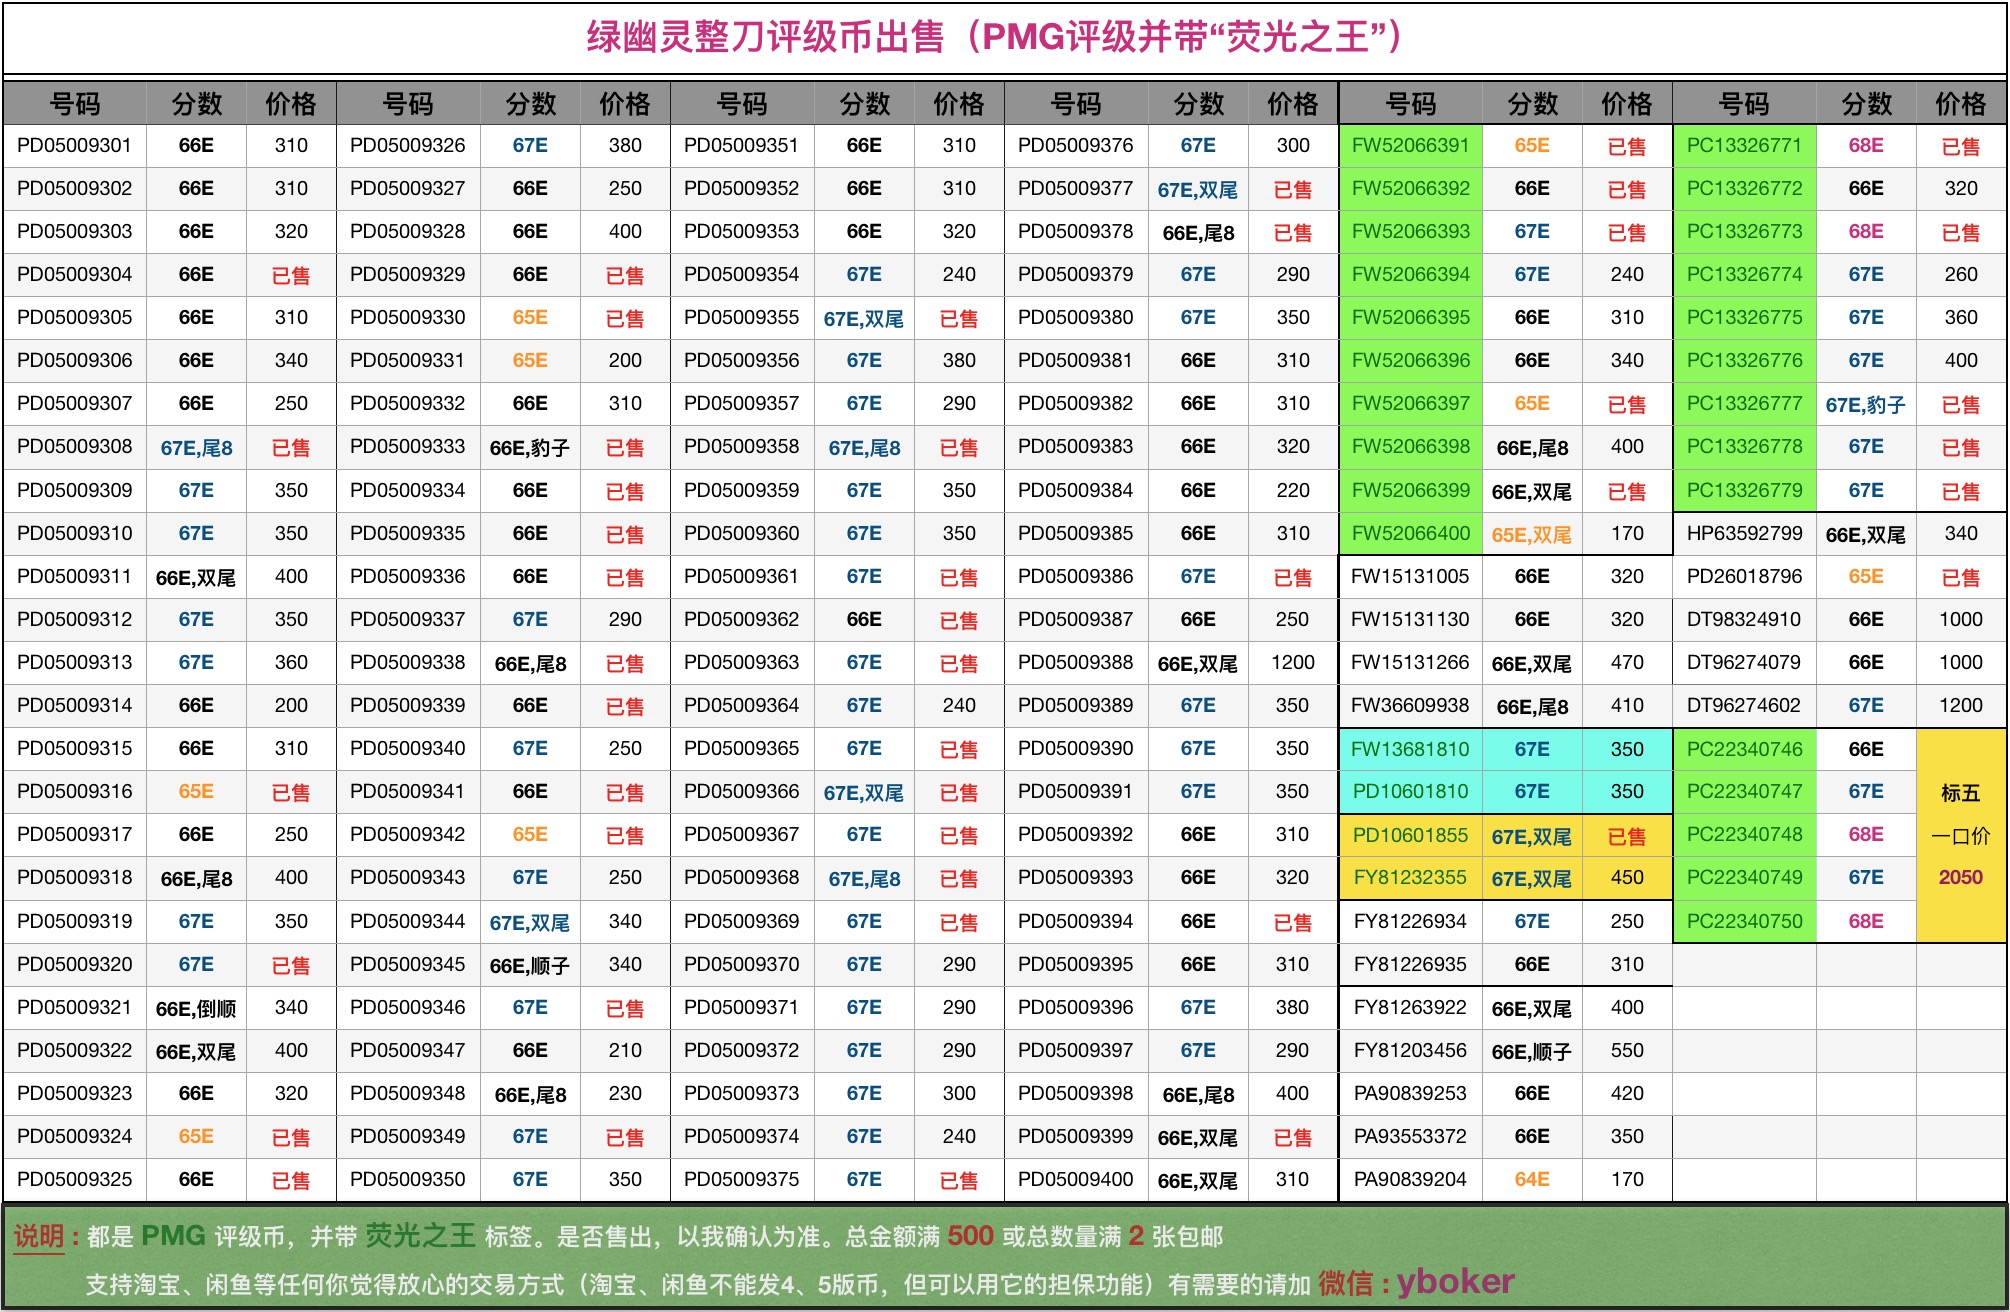The image size is (2010, 1312).
Task: Click the WeChat ID yboker text
Action: click(1455, 1281)
